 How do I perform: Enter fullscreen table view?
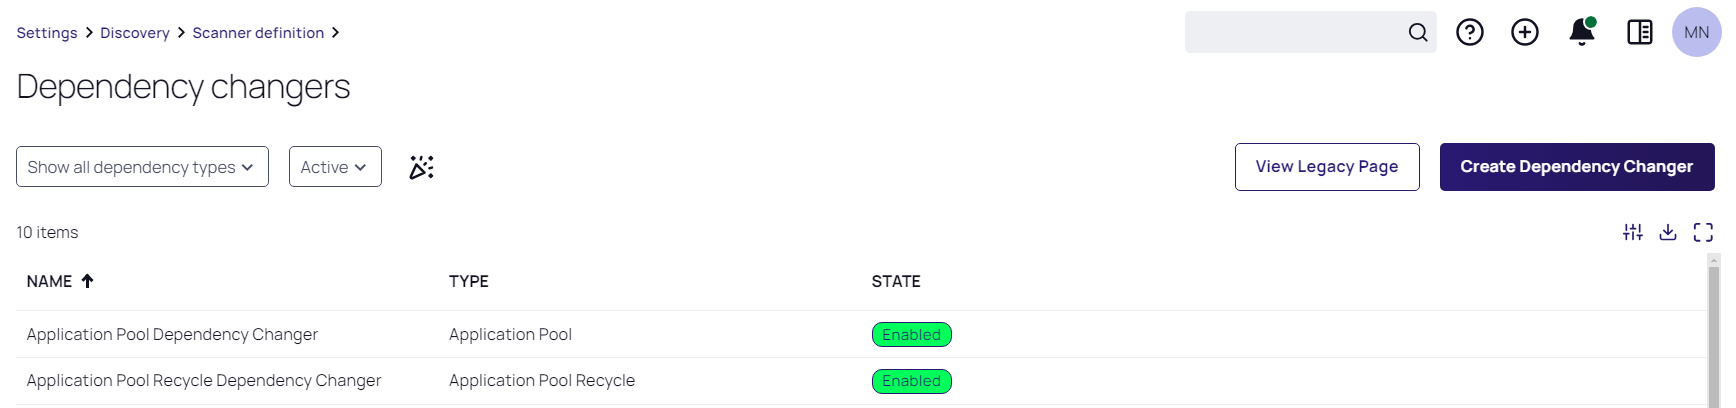click(x=1703, y=232)
